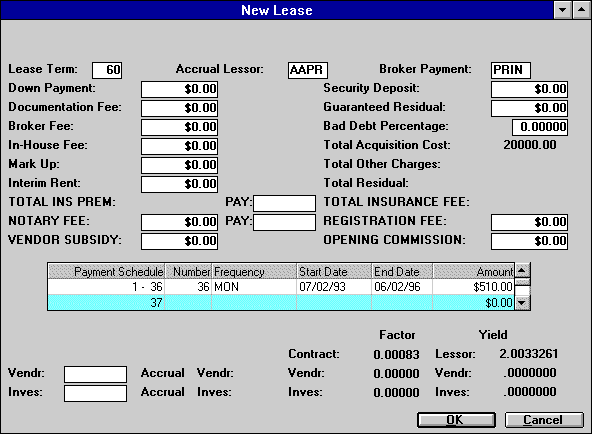Select the Security Deposit field
The image size is (592, 434).
pos(529,89)
